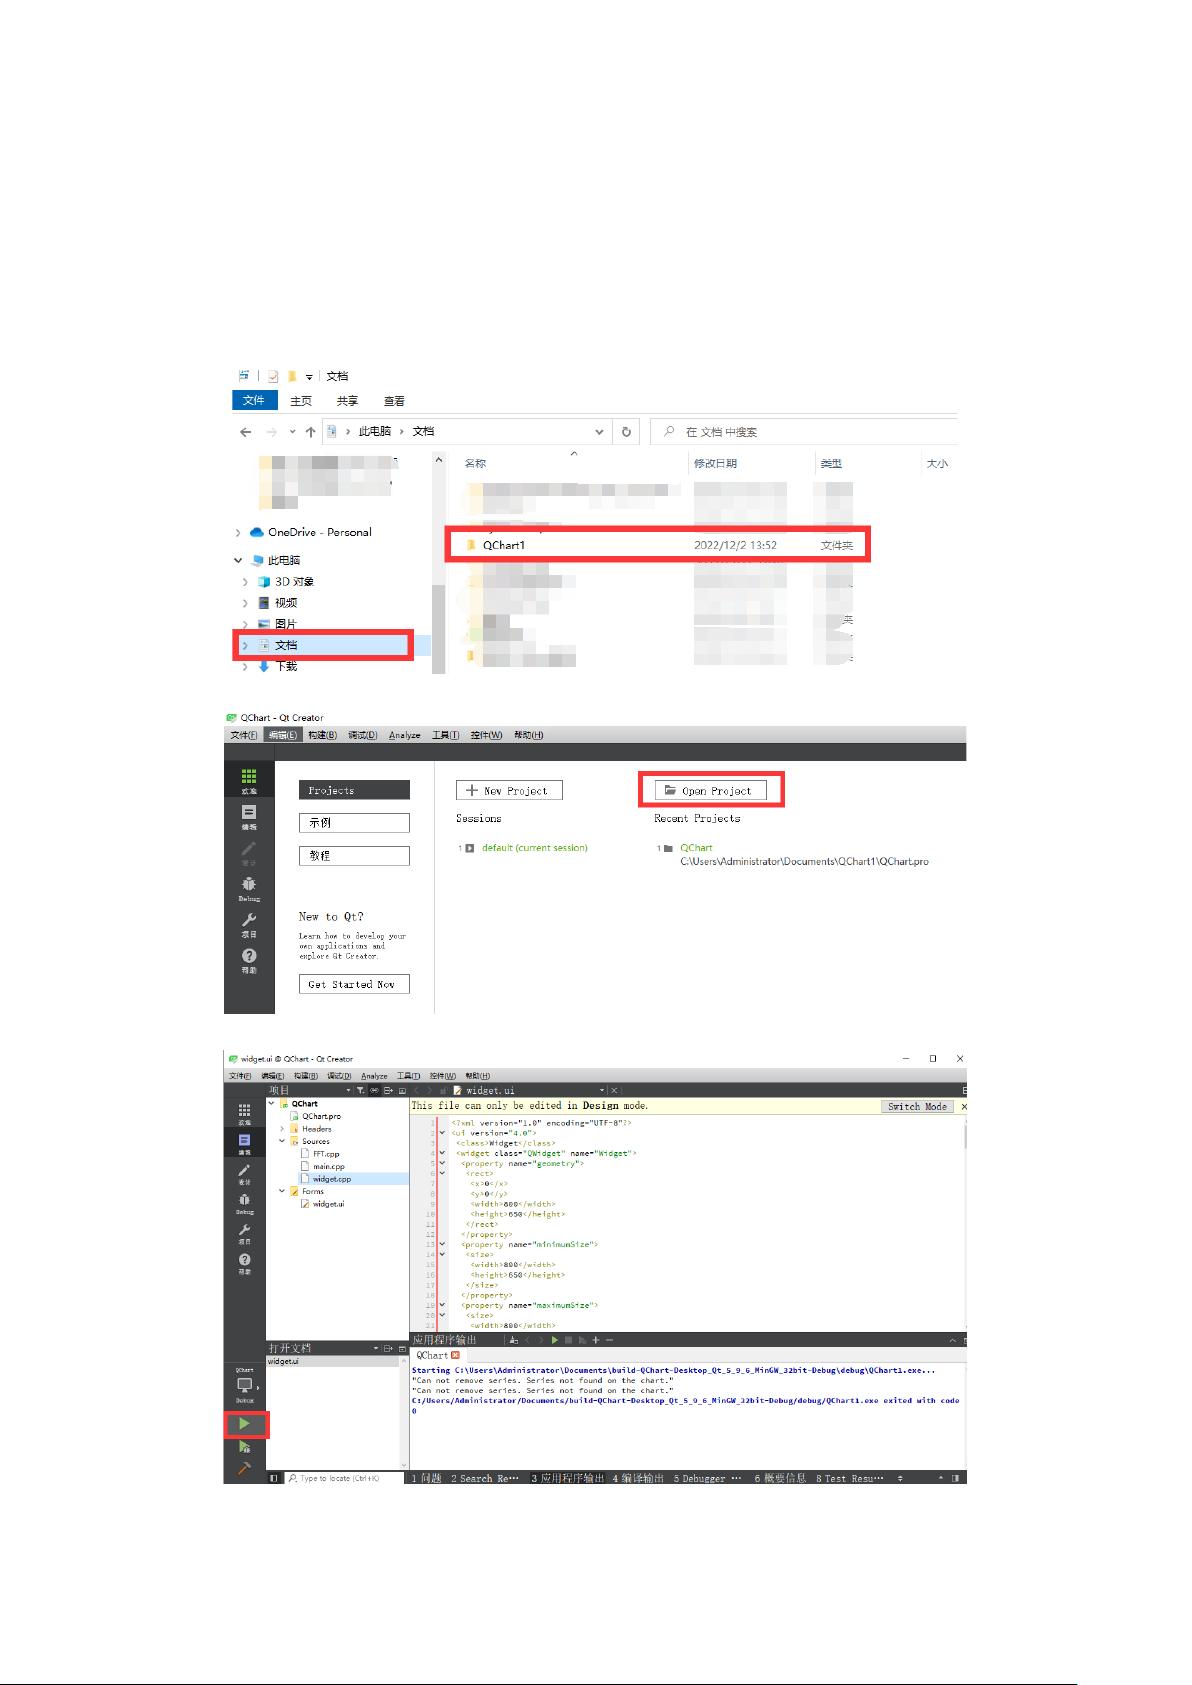The width and height of the screenshot is (1192, 1685).
Task: Open 工具(T) menu in the widget.ui window
Action: pyautogui.click(x=408, y=1076)
